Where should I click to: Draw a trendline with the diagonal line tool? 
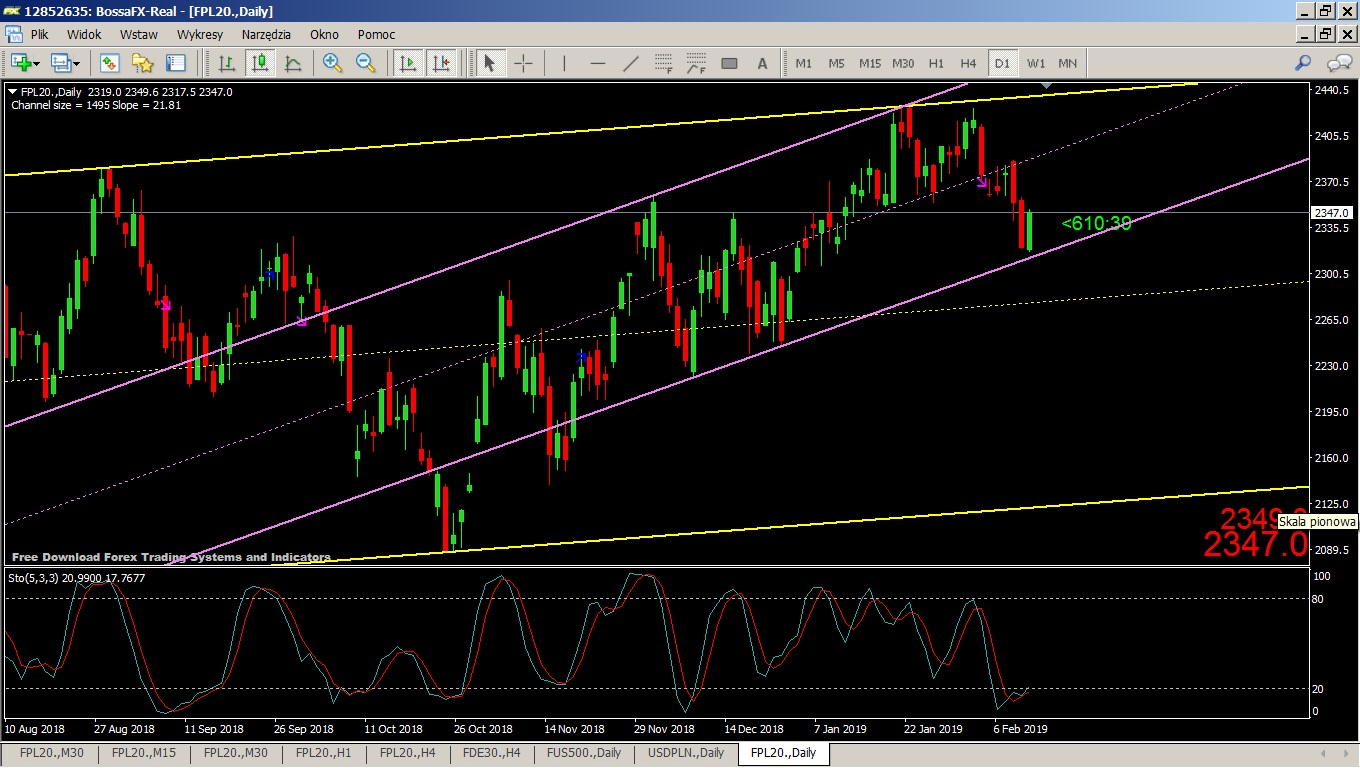click(x=631, y=63)
